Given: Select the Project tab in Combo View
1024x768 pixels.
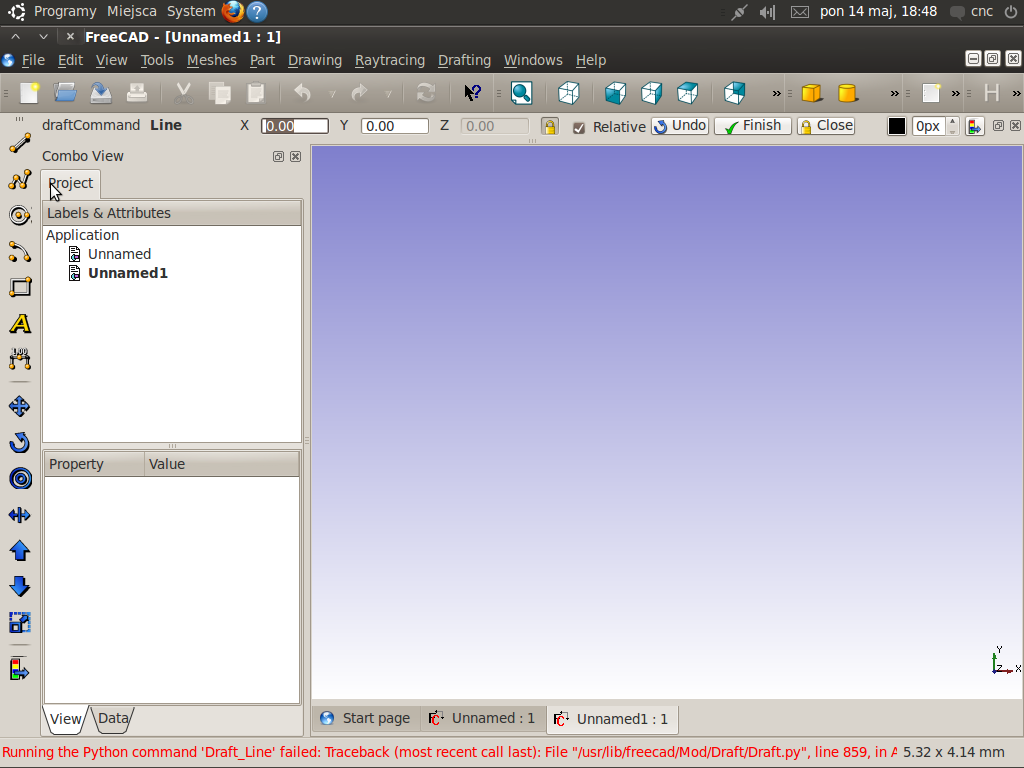Looking at the screenshot, I should coord(71,183).
